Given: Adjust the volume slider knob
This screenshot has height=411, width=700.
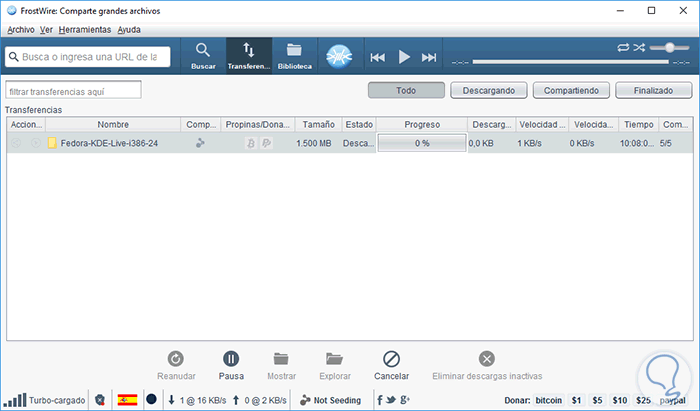Looking at the screenshot, I should tap(669, 47).
